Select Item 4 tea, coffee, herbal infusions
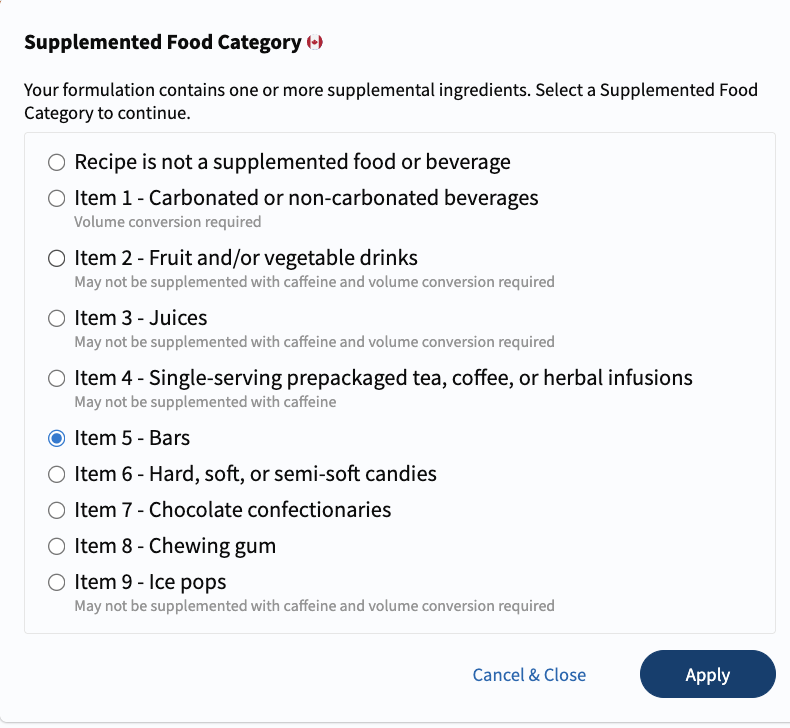 click(x=56, y=378)
